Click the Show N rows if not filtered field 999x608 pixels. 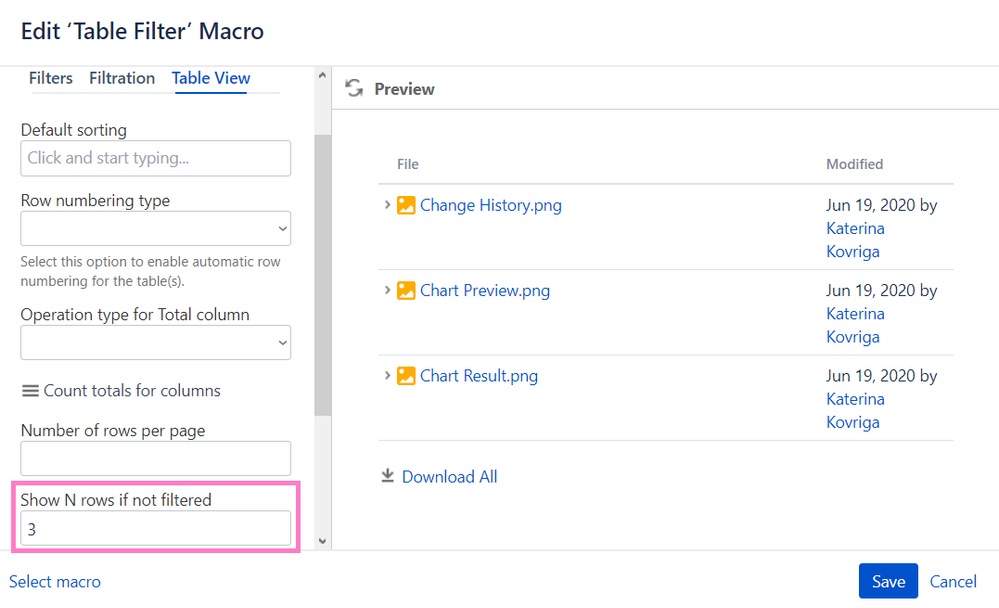(x=155, y=528)
